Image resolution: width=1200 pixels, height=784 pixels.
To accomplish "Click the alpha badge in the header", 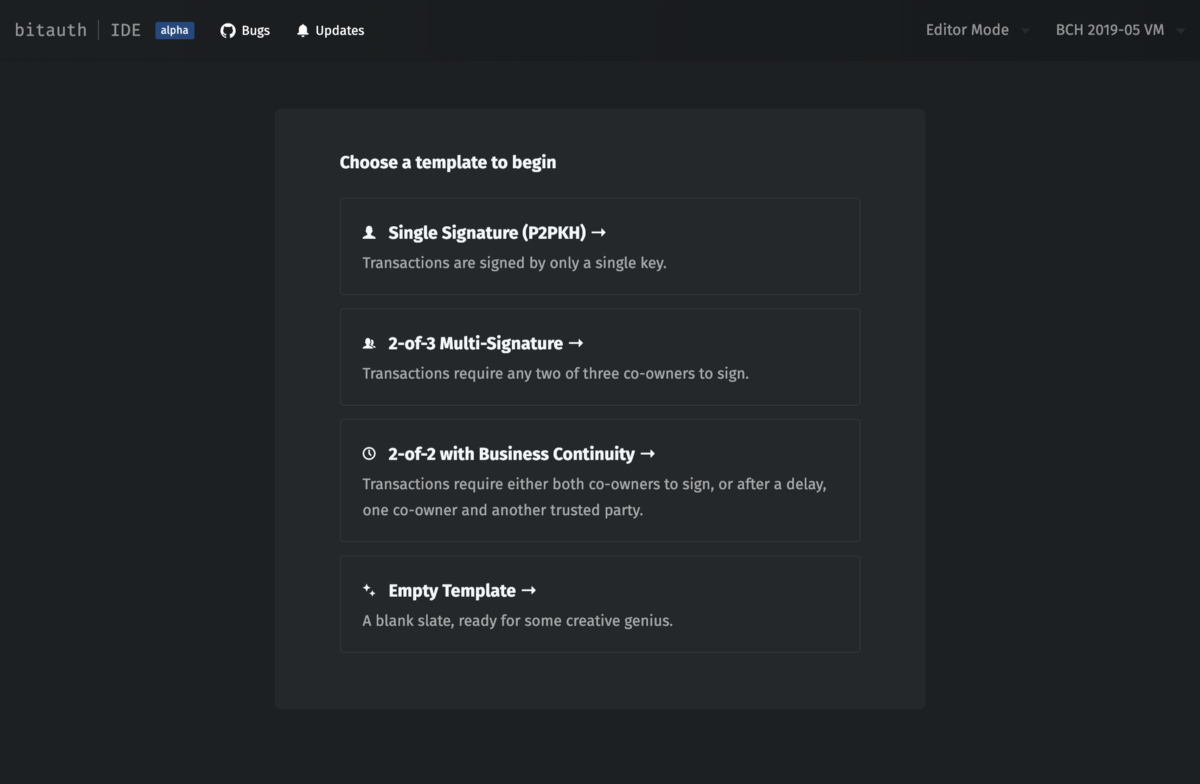I will (174, 30).
